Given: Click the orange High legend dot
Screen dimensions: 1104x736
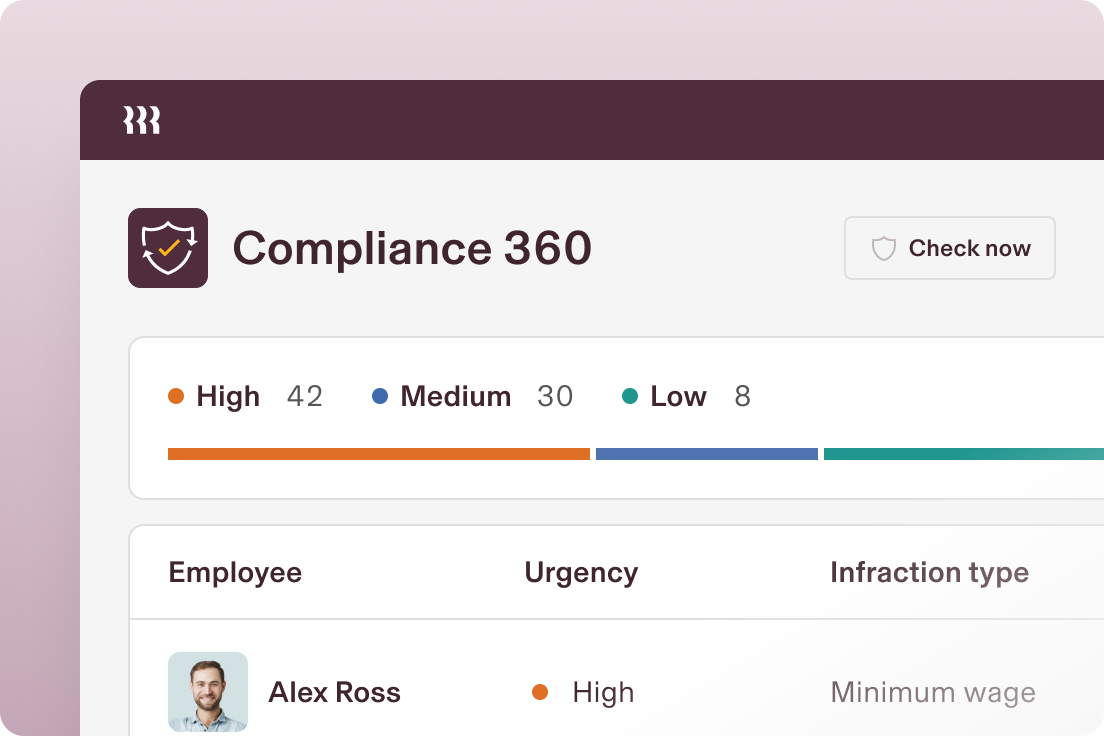Looking at the screenshot, I should click(176, 397).
